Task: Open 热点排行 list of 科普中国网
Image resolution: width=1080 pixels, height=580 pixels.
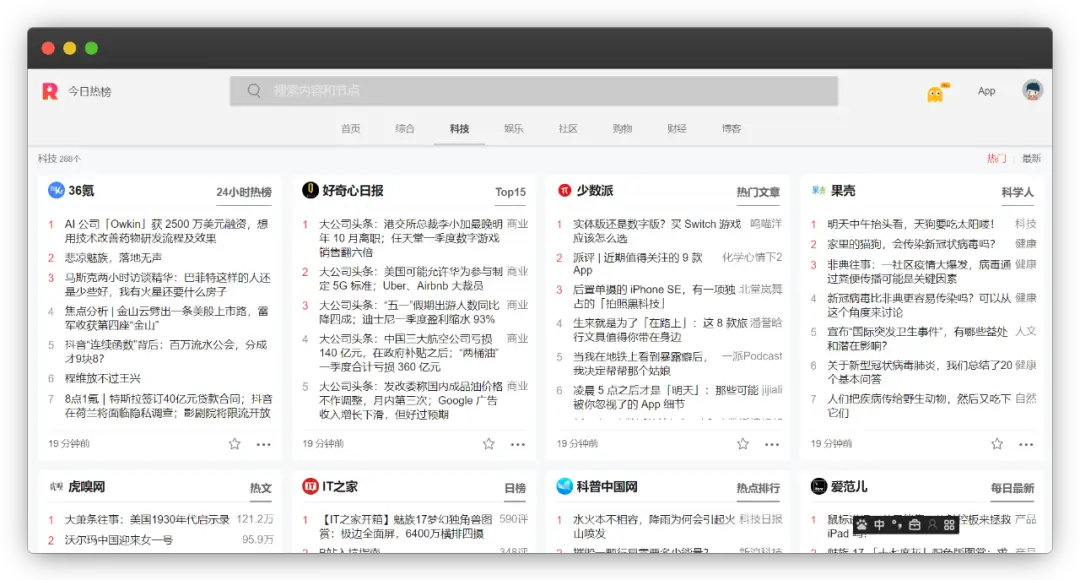Action: click(x=758, y=488)
